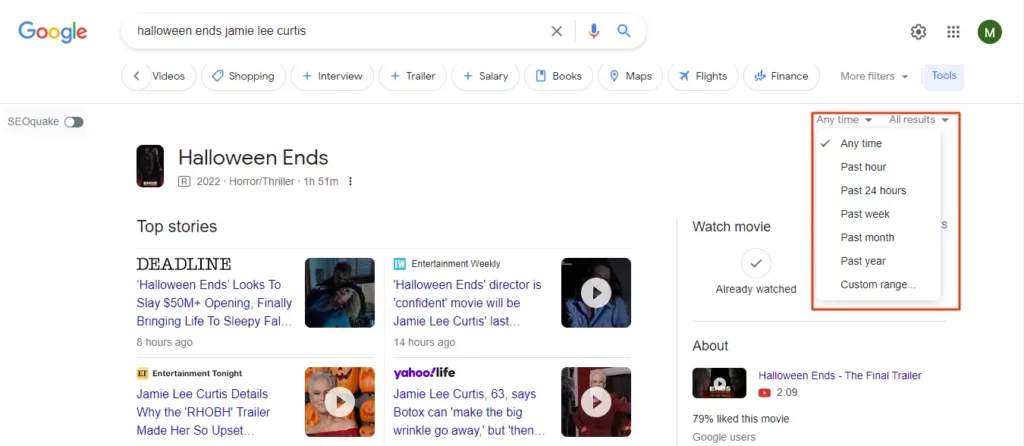Click the 'Google users' text
The height and width of the screenshot is (446, 1024).
(x=724, y=438)
